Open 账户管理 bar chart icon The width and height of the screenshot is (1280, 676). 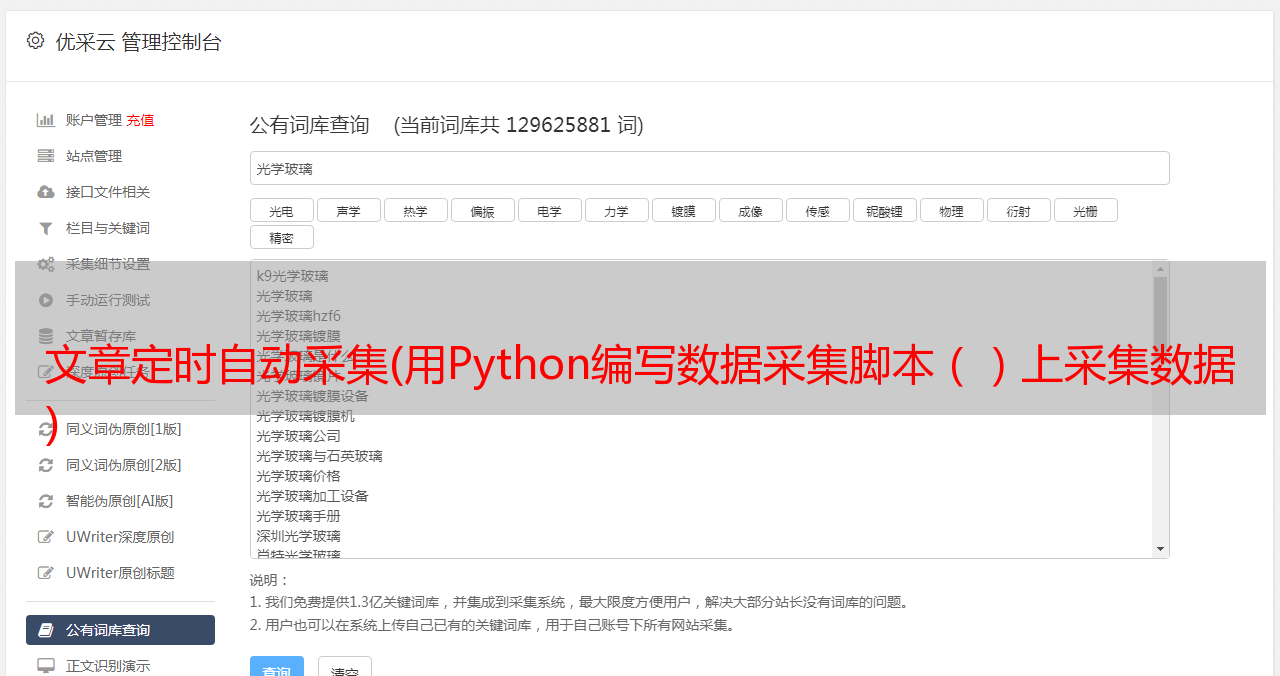(x=46, y=120)
